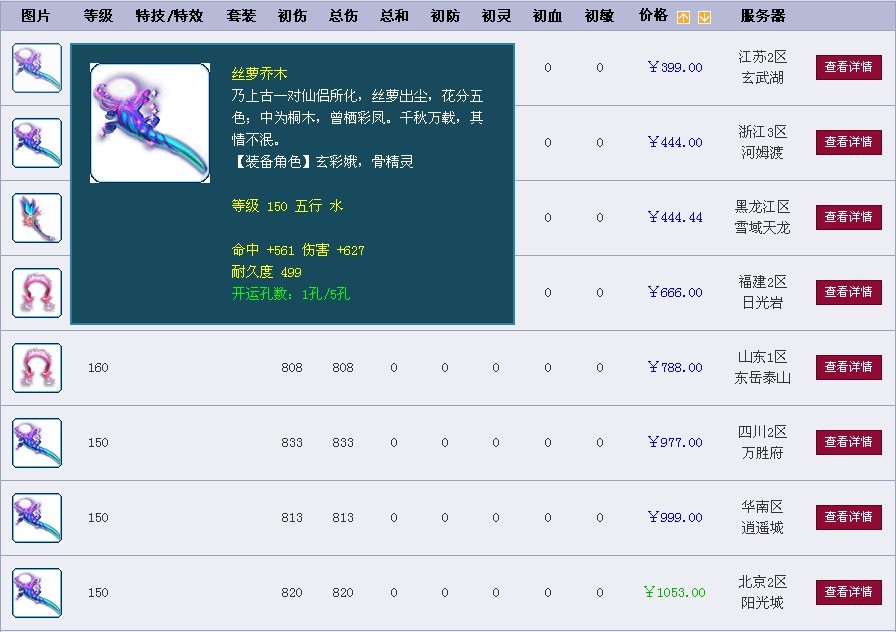Click the 特技/特效 column header

[x=170, y=16]
